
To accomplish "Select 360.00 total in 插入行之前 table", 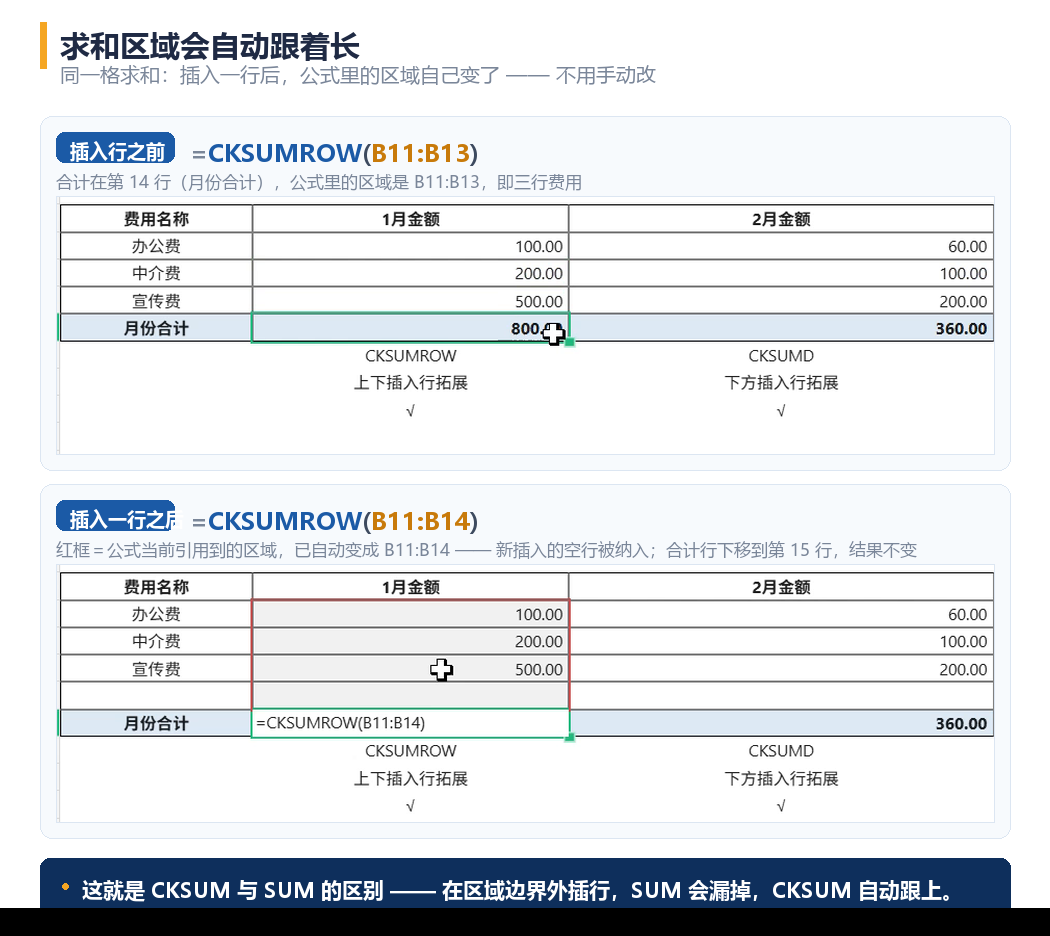I will 781,328.
